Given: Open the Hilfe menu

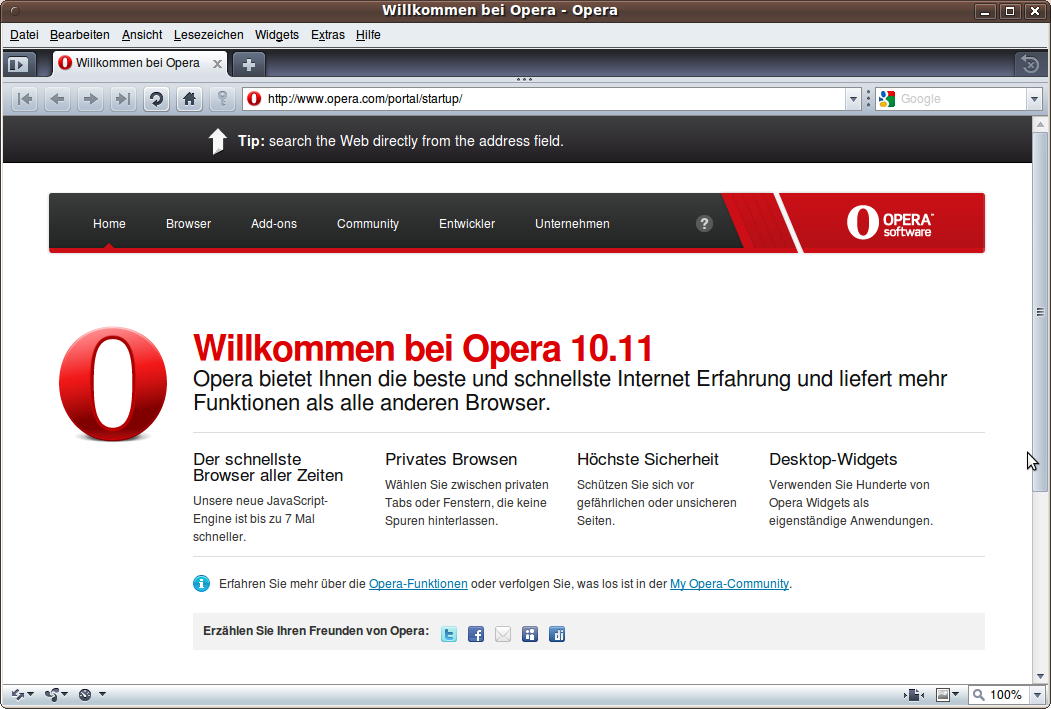Looking at the screenshot, I should coord(368,35).
